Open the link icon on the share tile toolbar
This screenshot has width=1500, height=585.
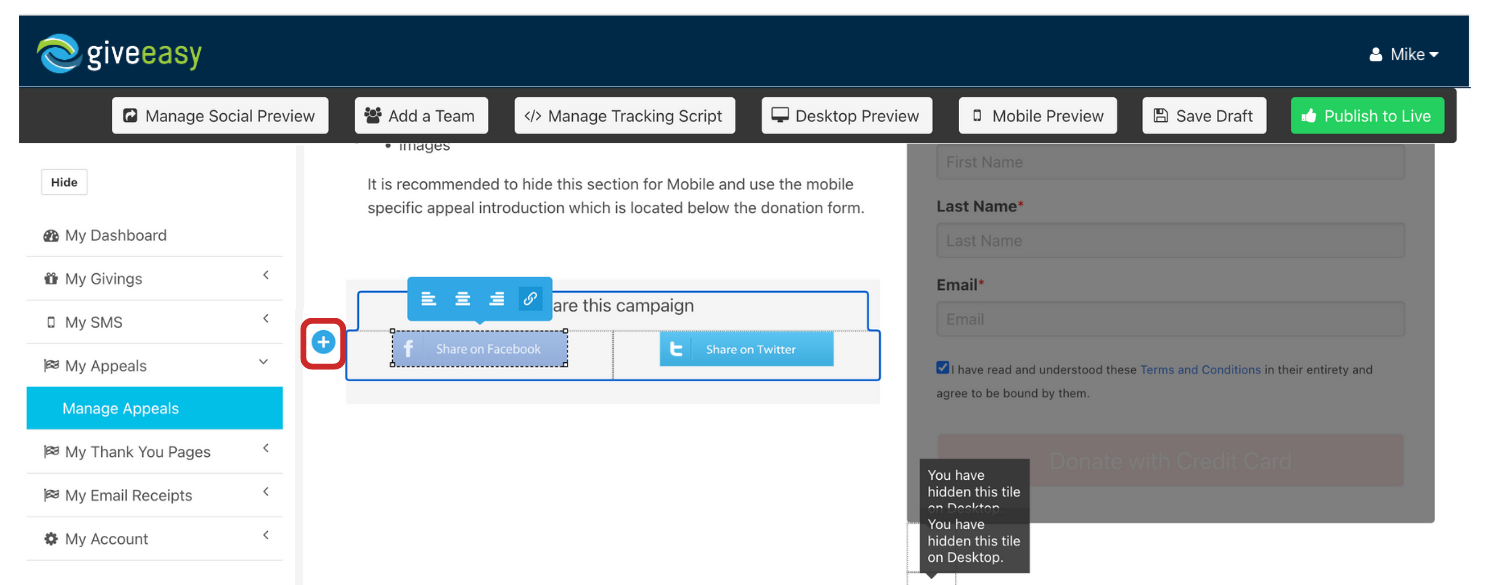tap(530, 299)
